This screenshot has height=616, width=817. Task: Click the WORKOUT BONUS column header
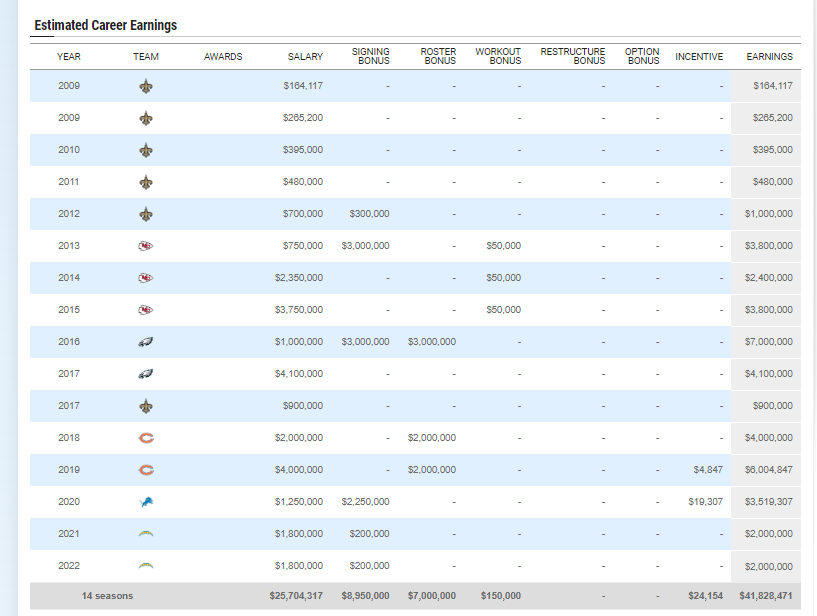coord(498,56)
